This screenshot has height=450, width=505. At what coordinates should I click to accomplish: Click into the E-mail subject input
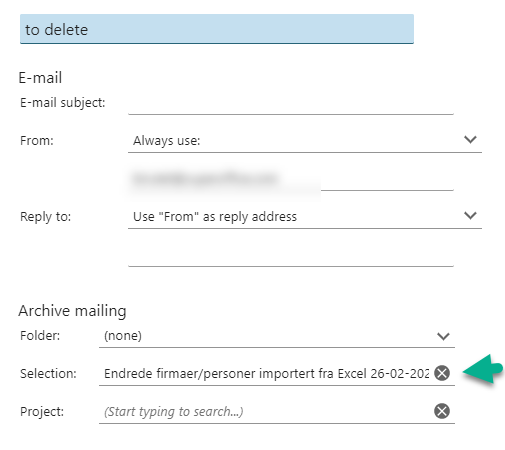click(x=291, y=103)
